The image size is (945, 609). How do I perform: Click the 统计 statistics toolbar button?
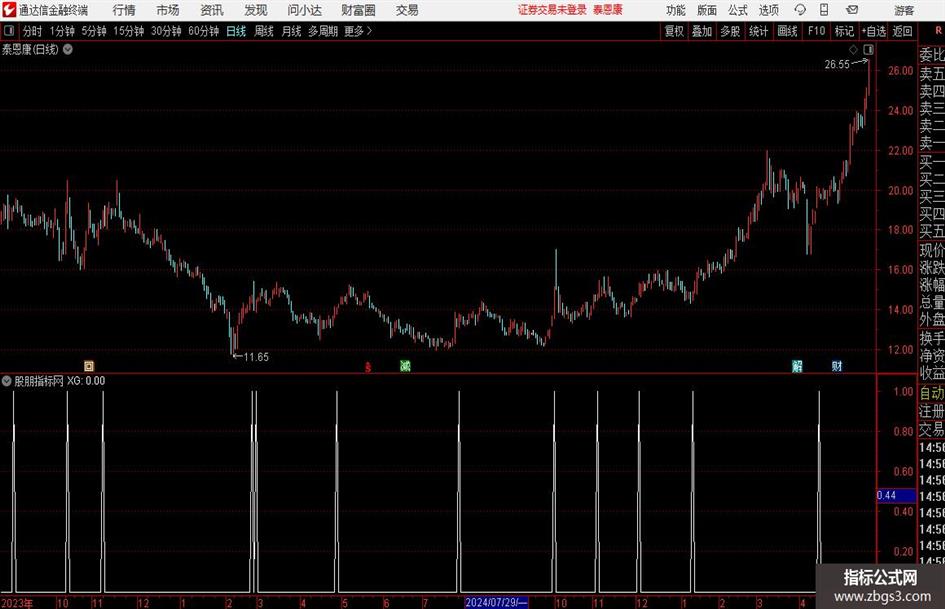[x=759, y=31]
